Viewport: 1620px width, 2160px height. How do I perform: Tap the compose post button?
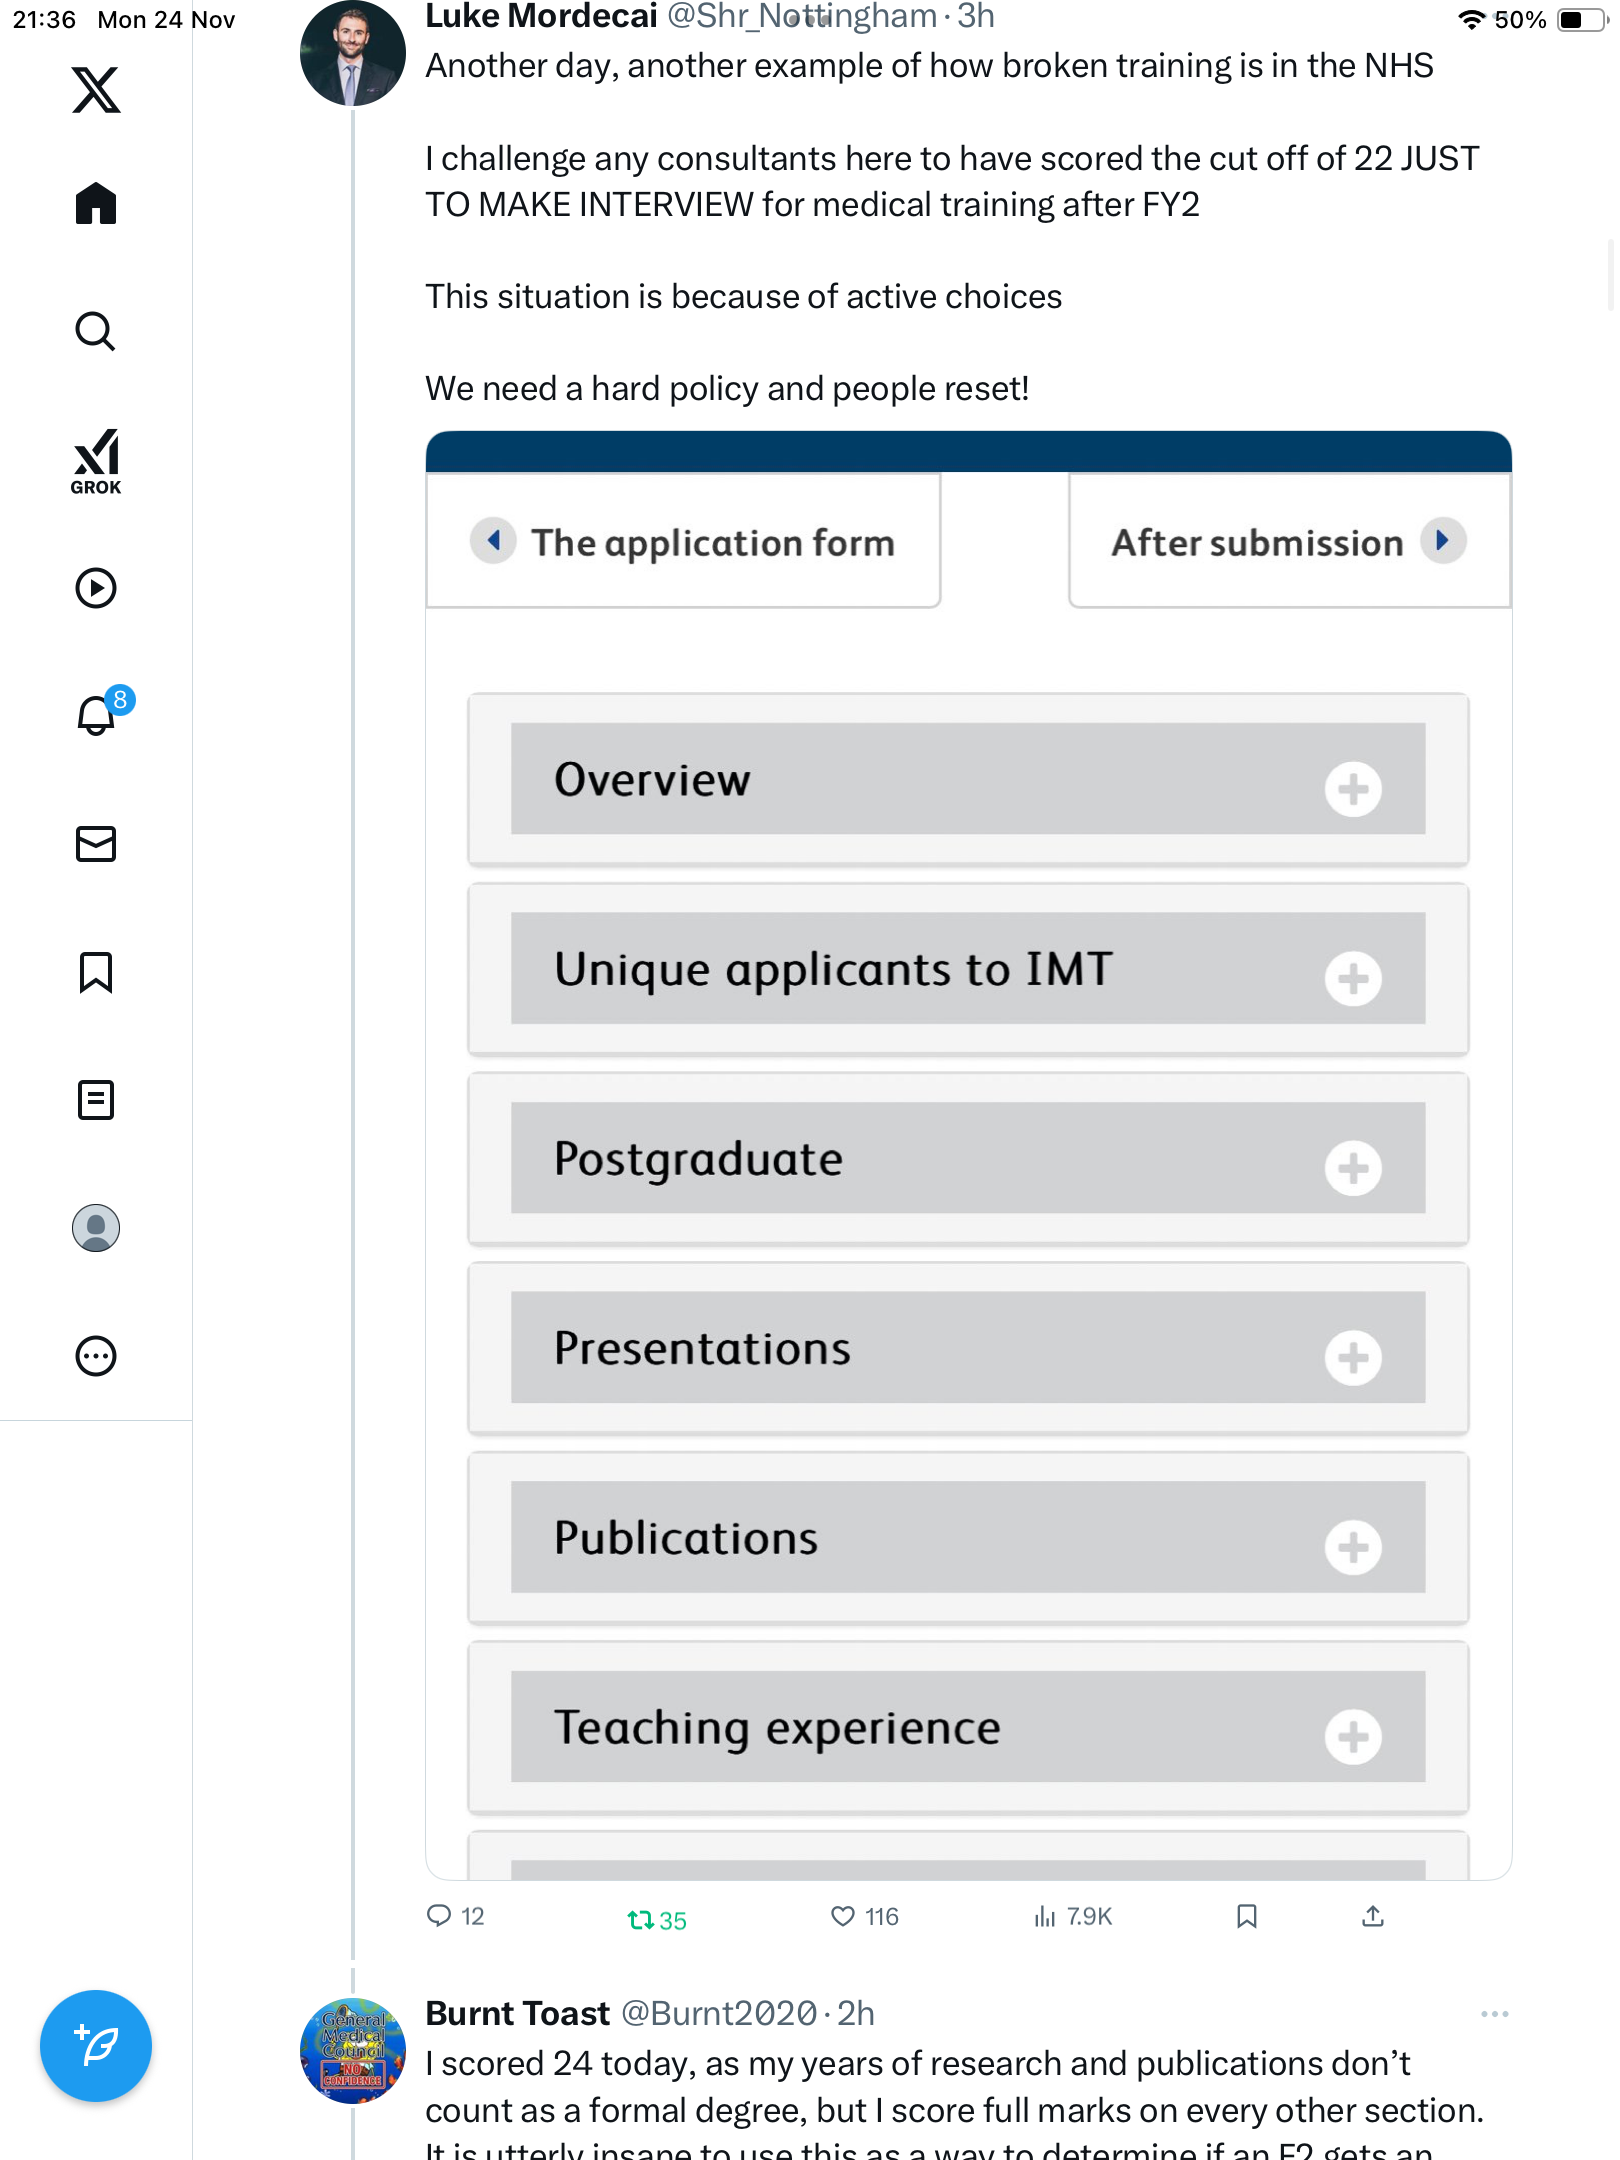[96, 2046]
